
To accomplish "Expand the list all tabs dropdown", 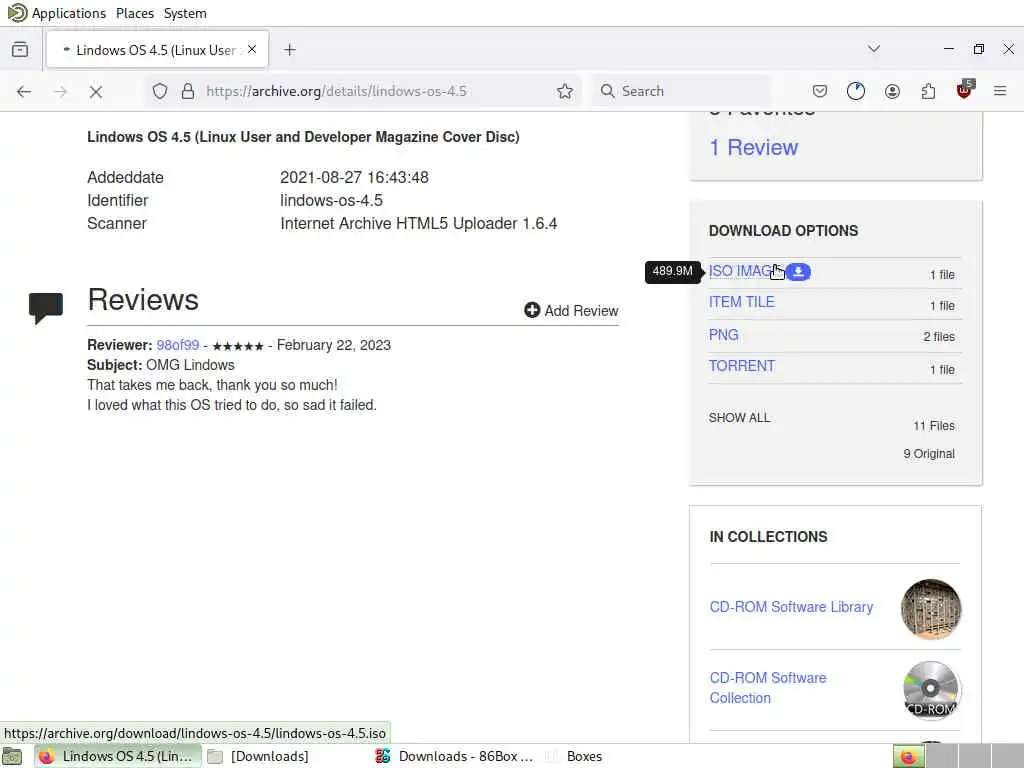I will pyautogui.click(x=874, y=49).
